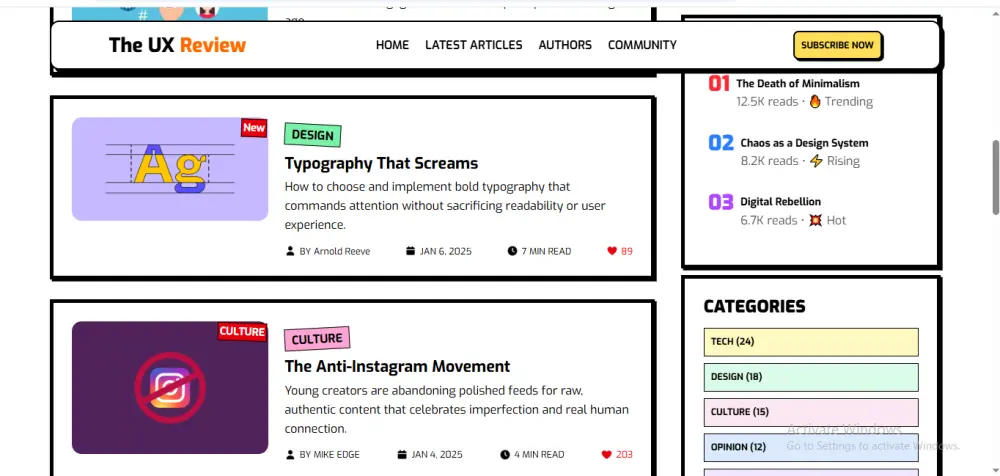Click calendar icon next to Jan 6, 2025
This screenshot has width=1000, height=476.
(410, 251)
